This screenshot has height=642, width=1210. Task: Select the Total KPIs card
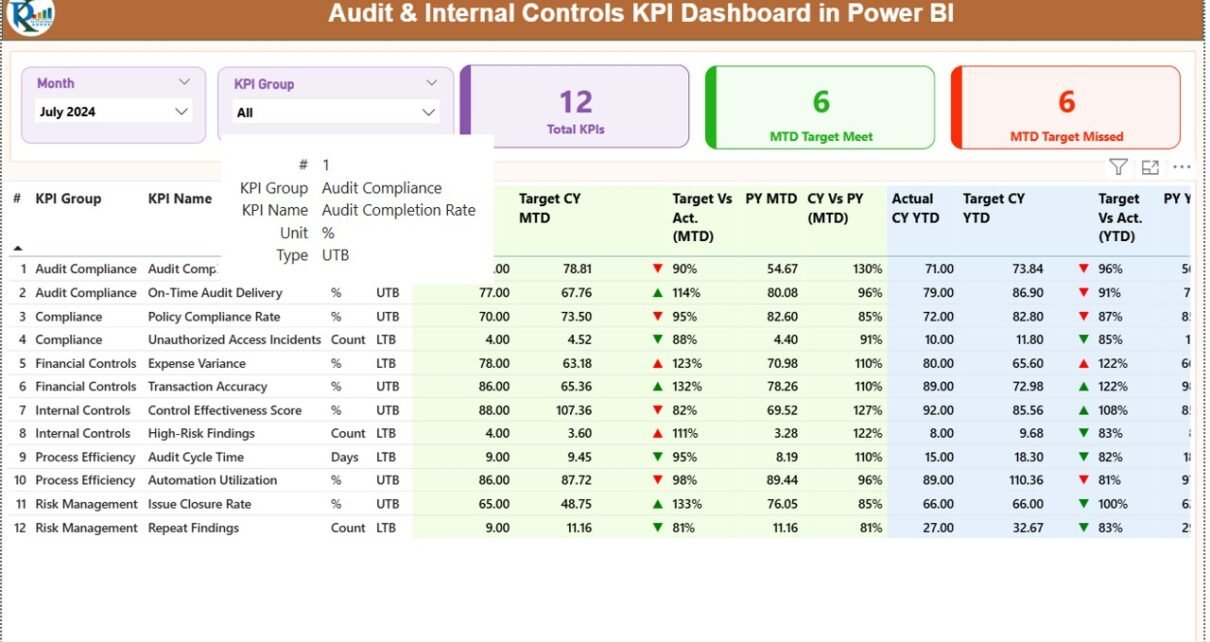[x=575, y=108]
